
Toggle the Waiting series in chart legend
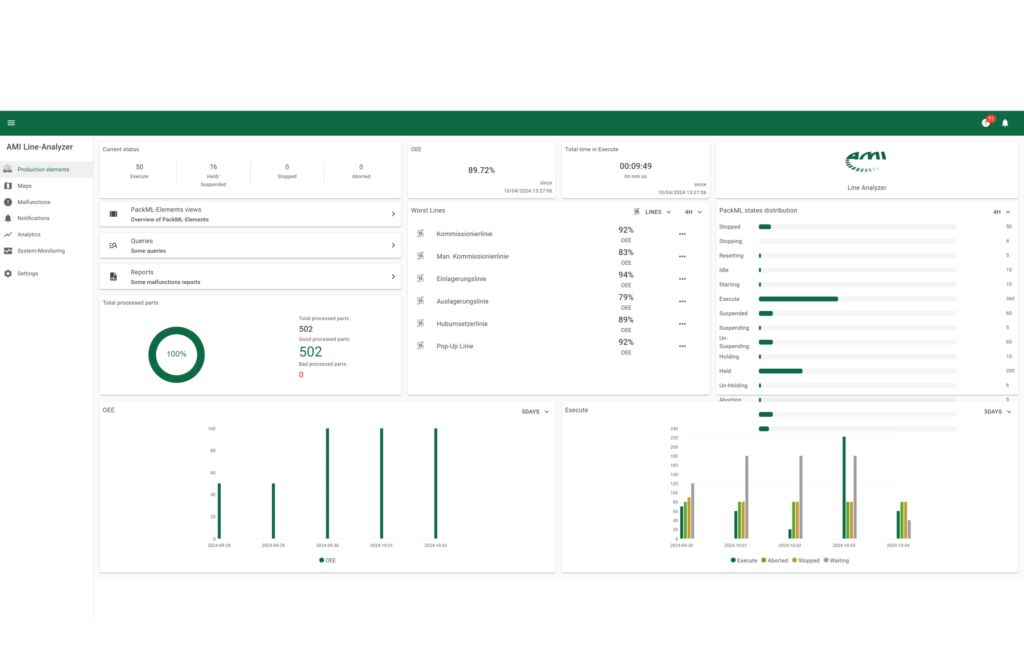coord(838,560)
